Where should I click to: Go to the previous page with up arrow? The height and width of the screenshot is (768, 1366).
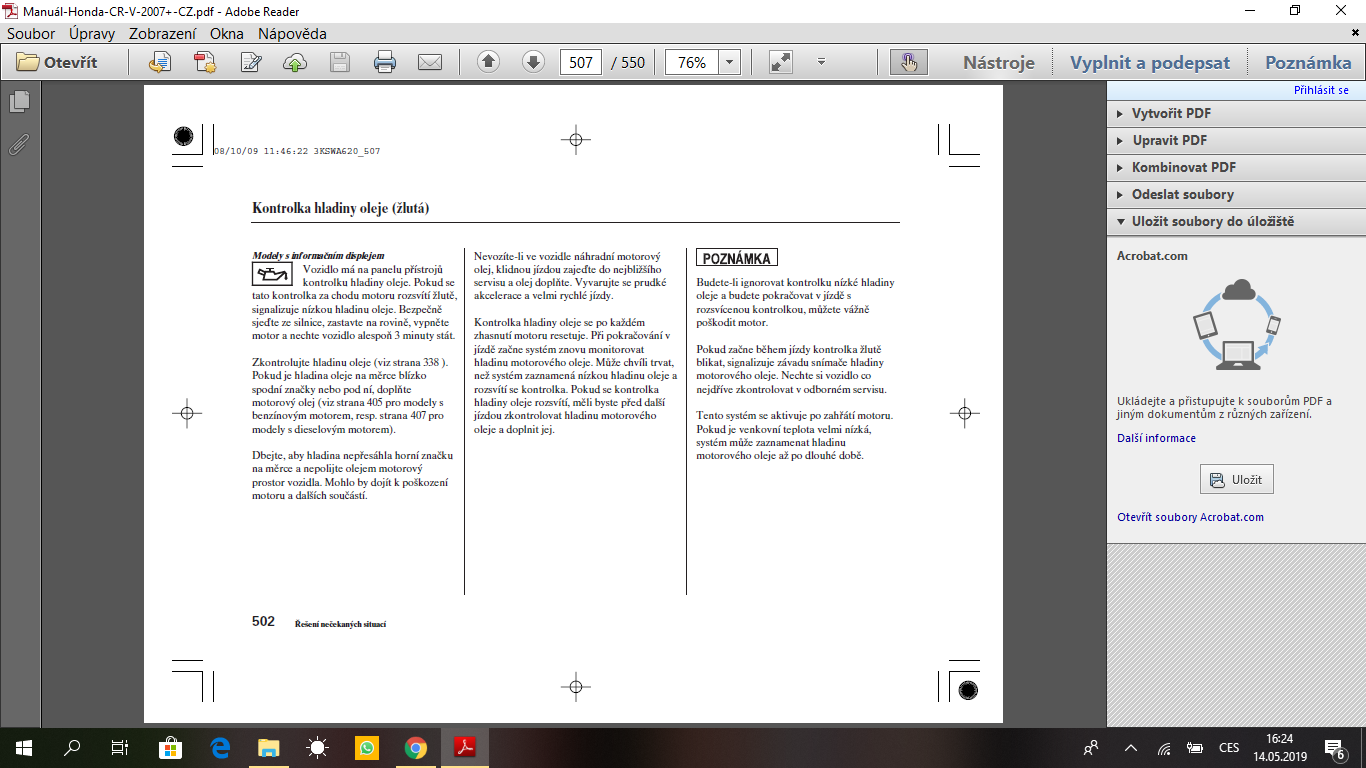488,62
